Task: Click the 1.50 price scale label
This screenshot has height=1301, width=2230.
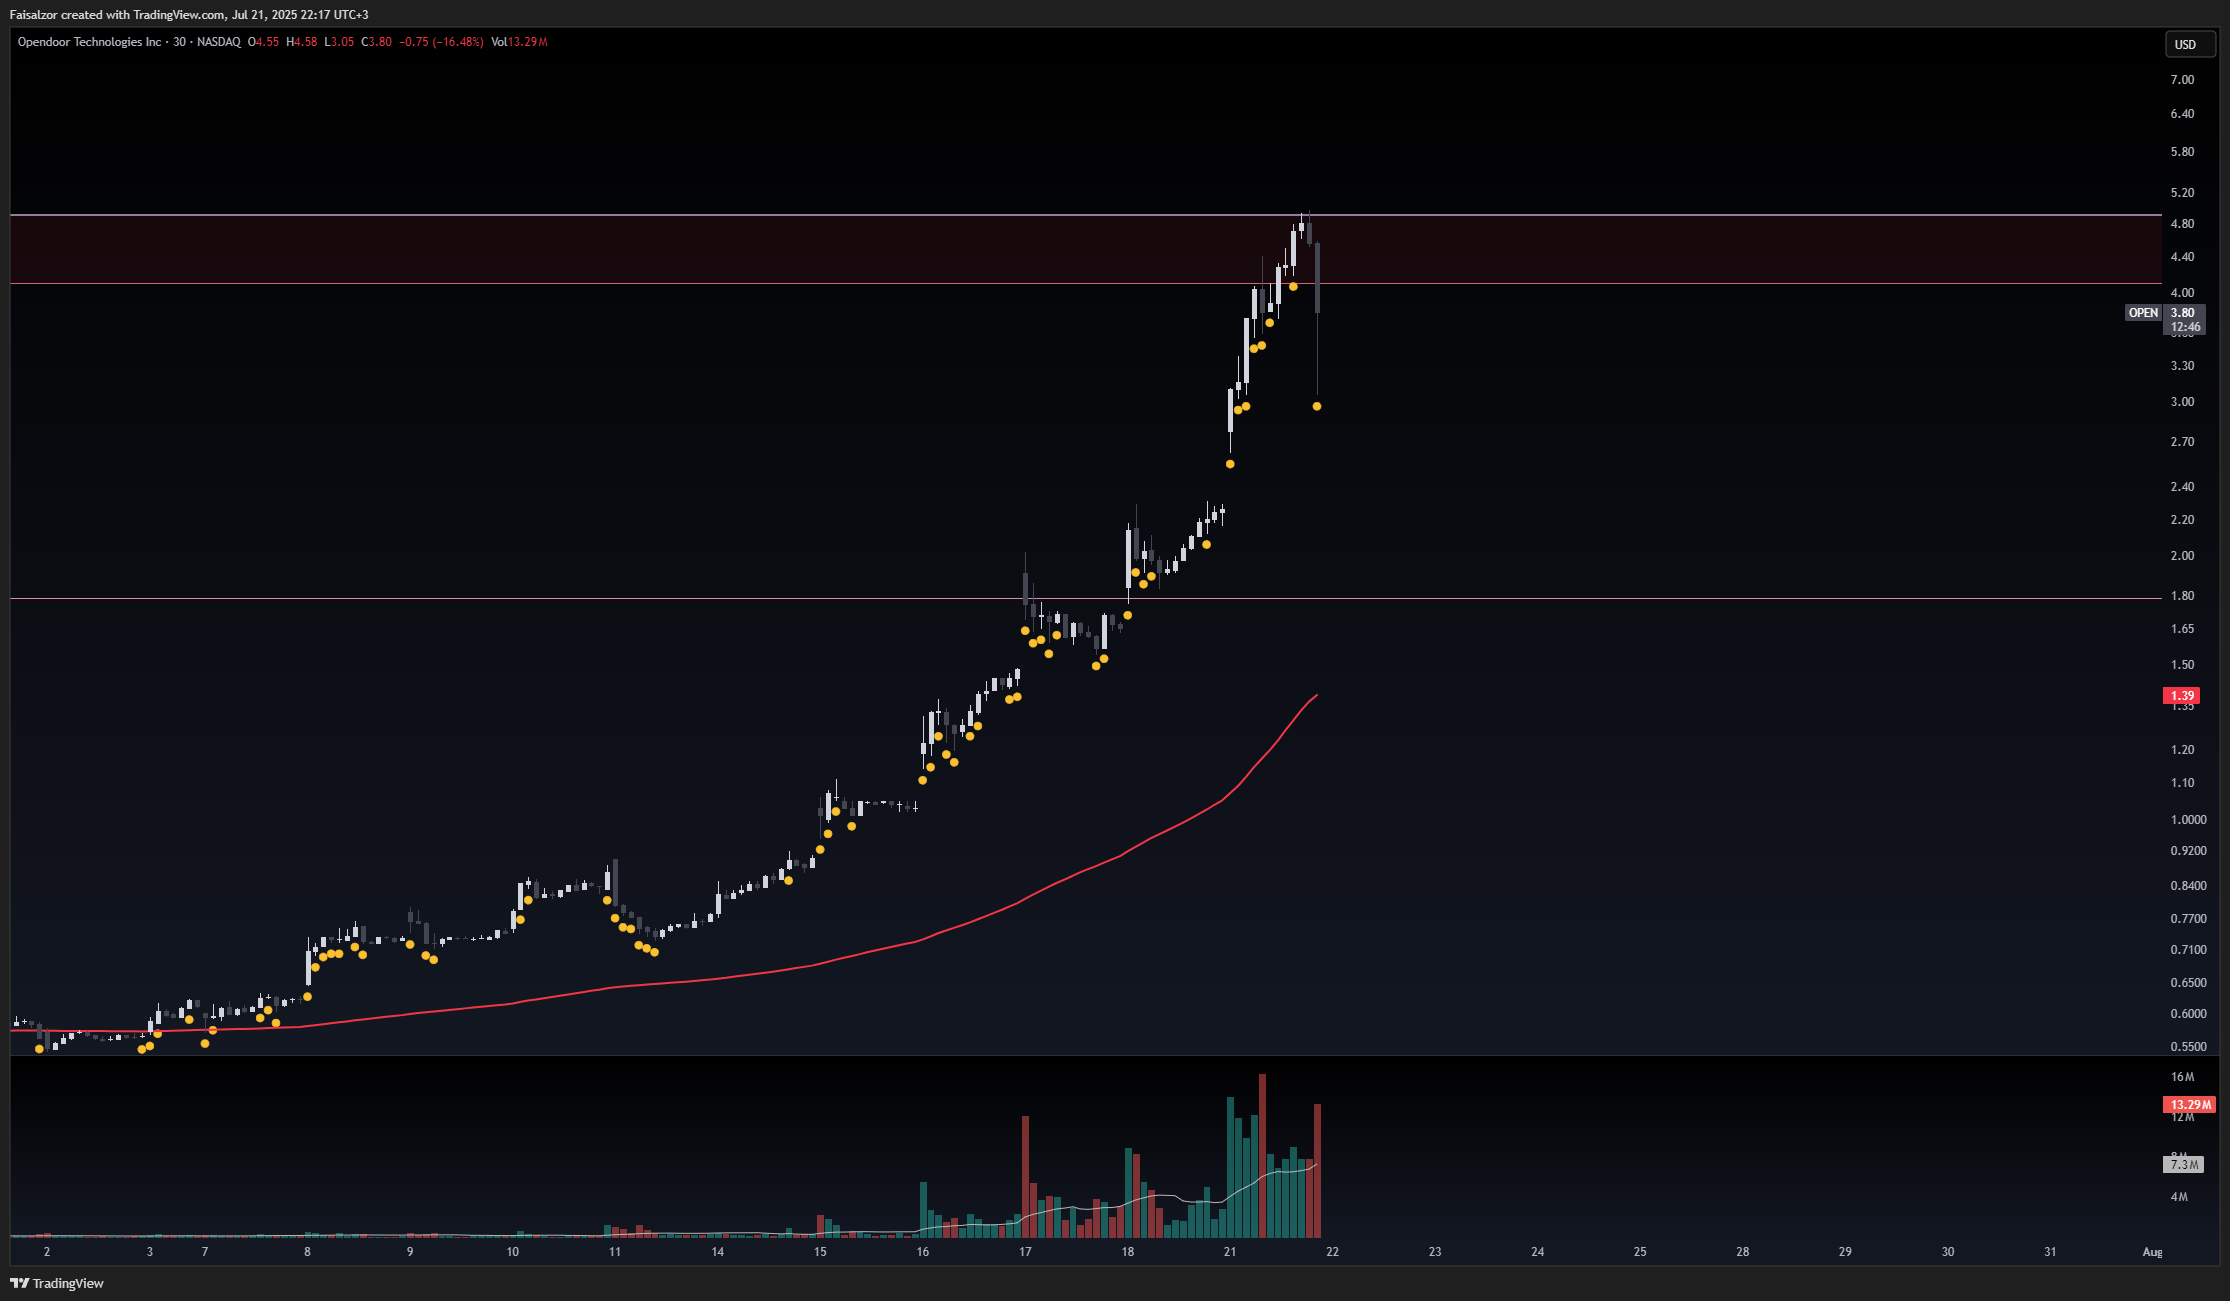Action: (2182, 665)
